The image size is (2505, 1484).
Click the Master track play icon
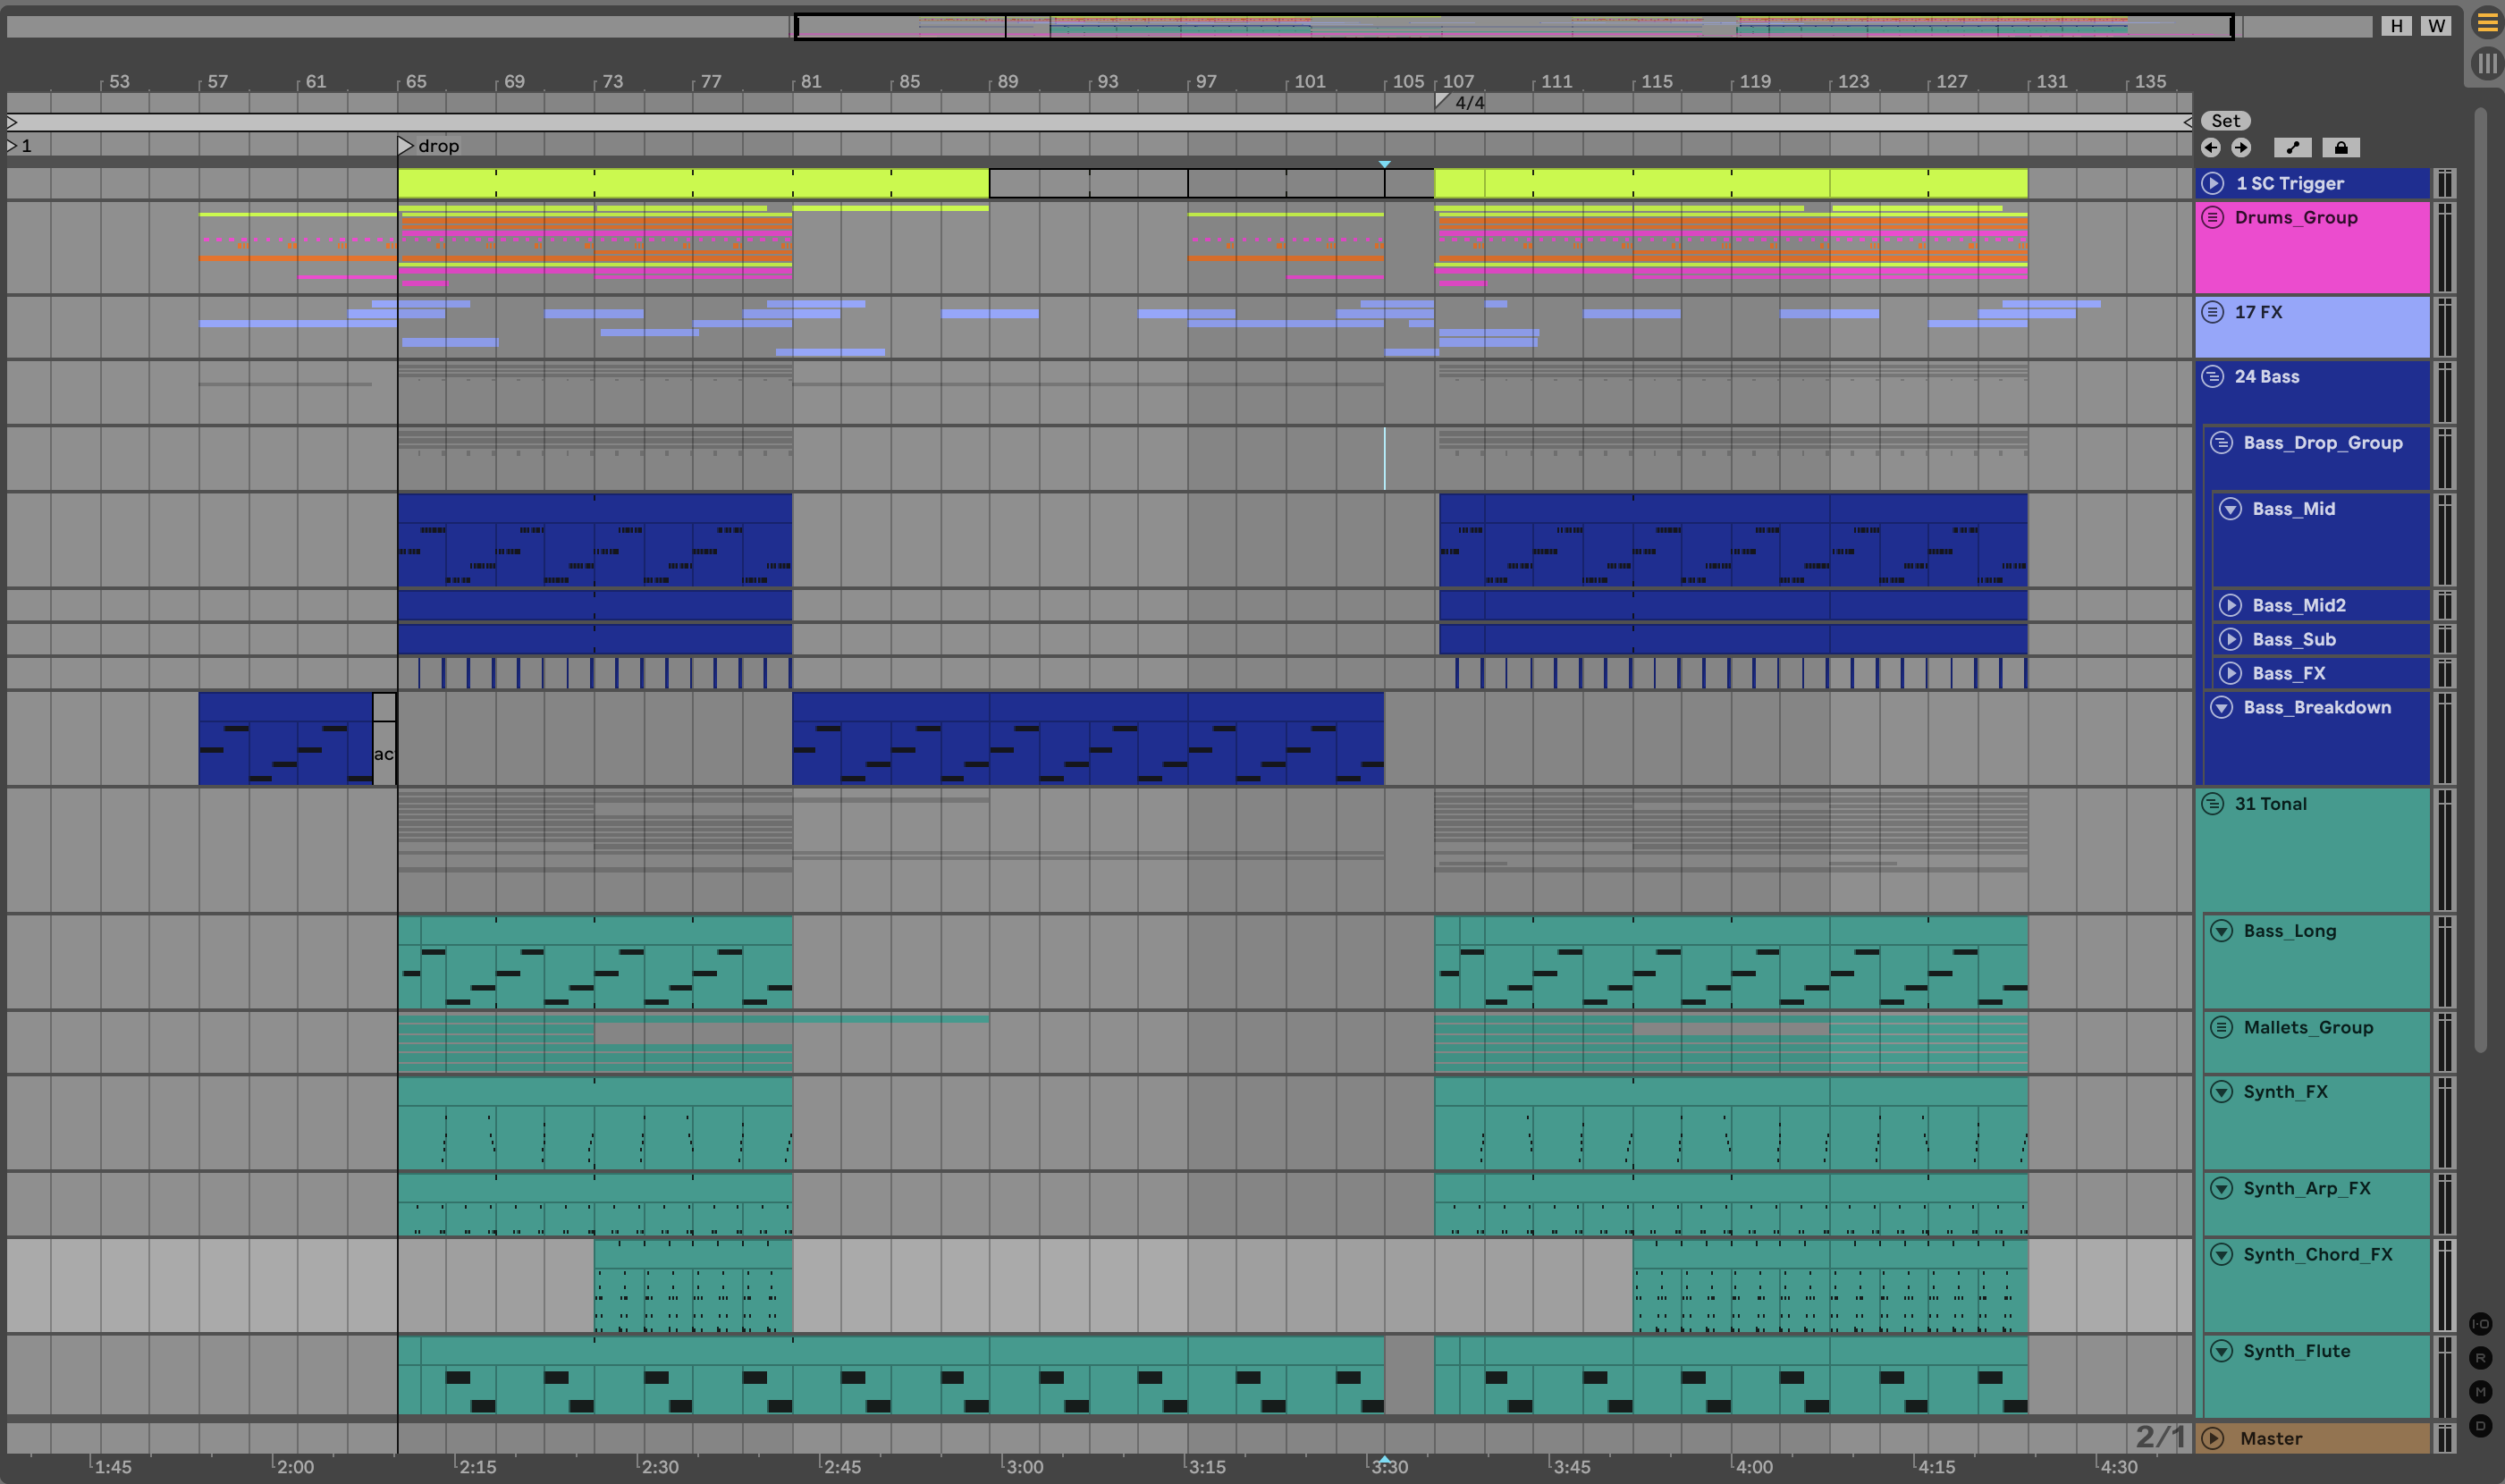pyautogui.click(x=2213, y=1438)
